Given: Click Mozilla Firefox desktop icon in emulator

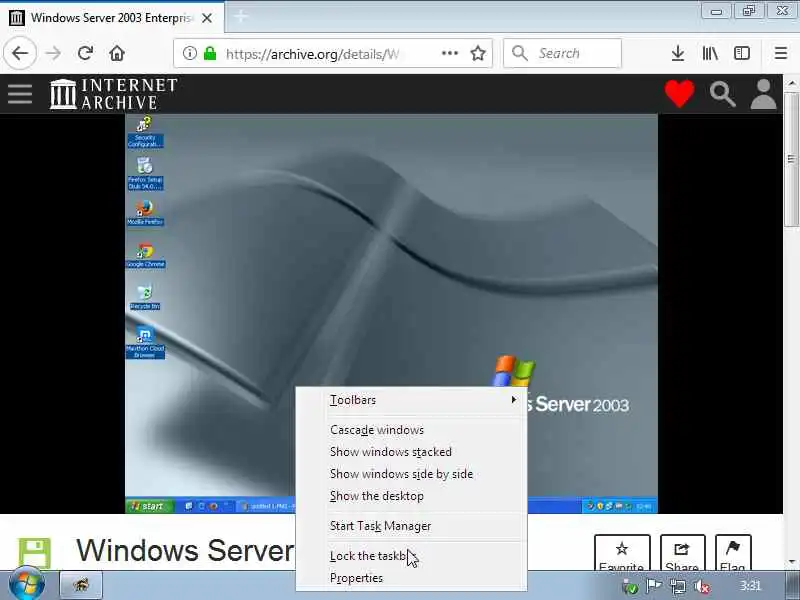Looking at the screenshot, I should [x=145, y=213].
